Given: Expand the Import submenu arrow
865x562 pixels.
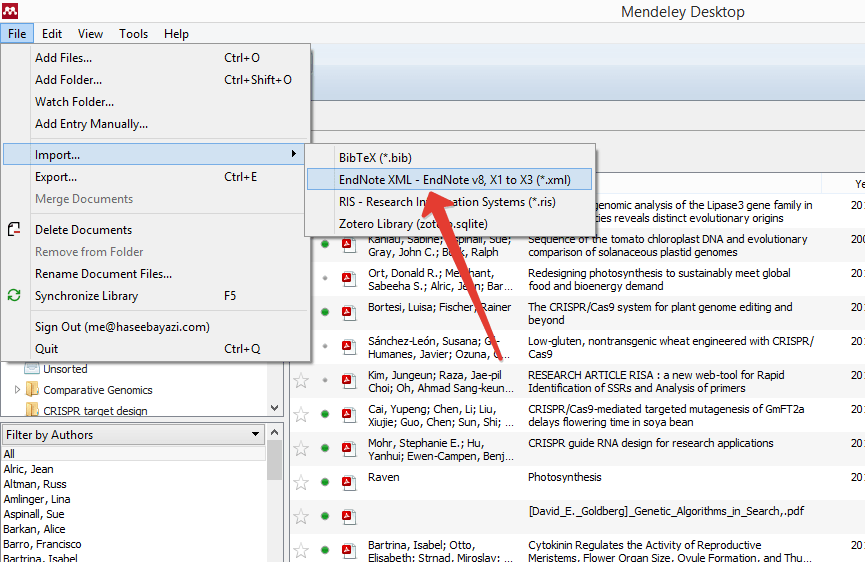Looking at the screenshot, I should tap(293, 154).
